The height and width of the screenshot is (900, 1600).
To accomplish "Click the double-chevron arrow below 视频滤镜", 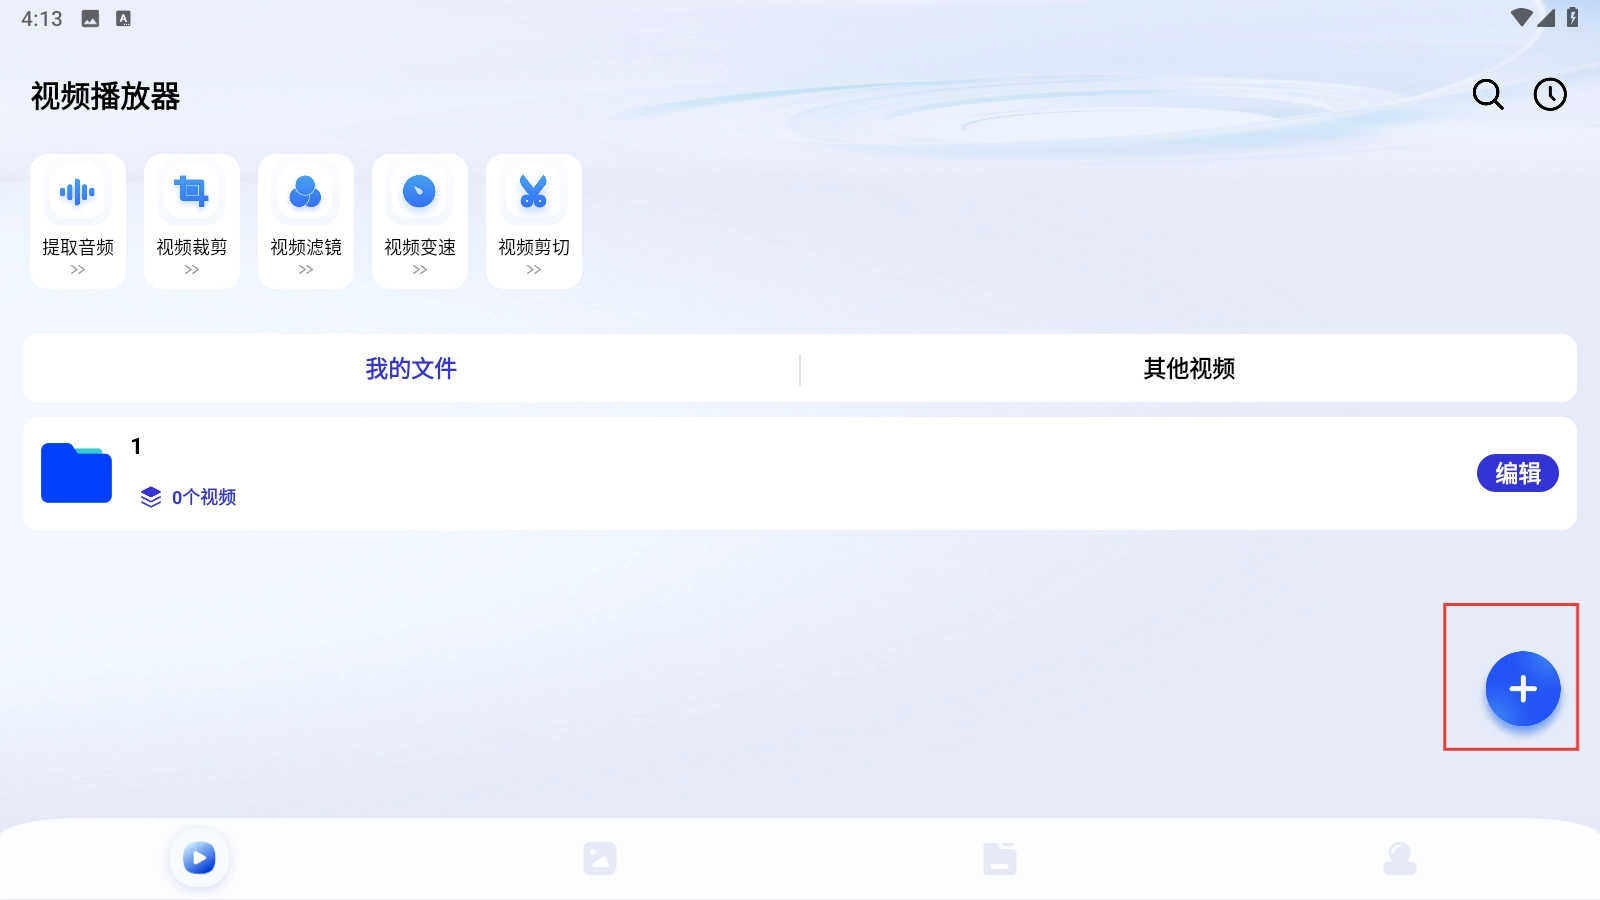I will coord(306,270).
